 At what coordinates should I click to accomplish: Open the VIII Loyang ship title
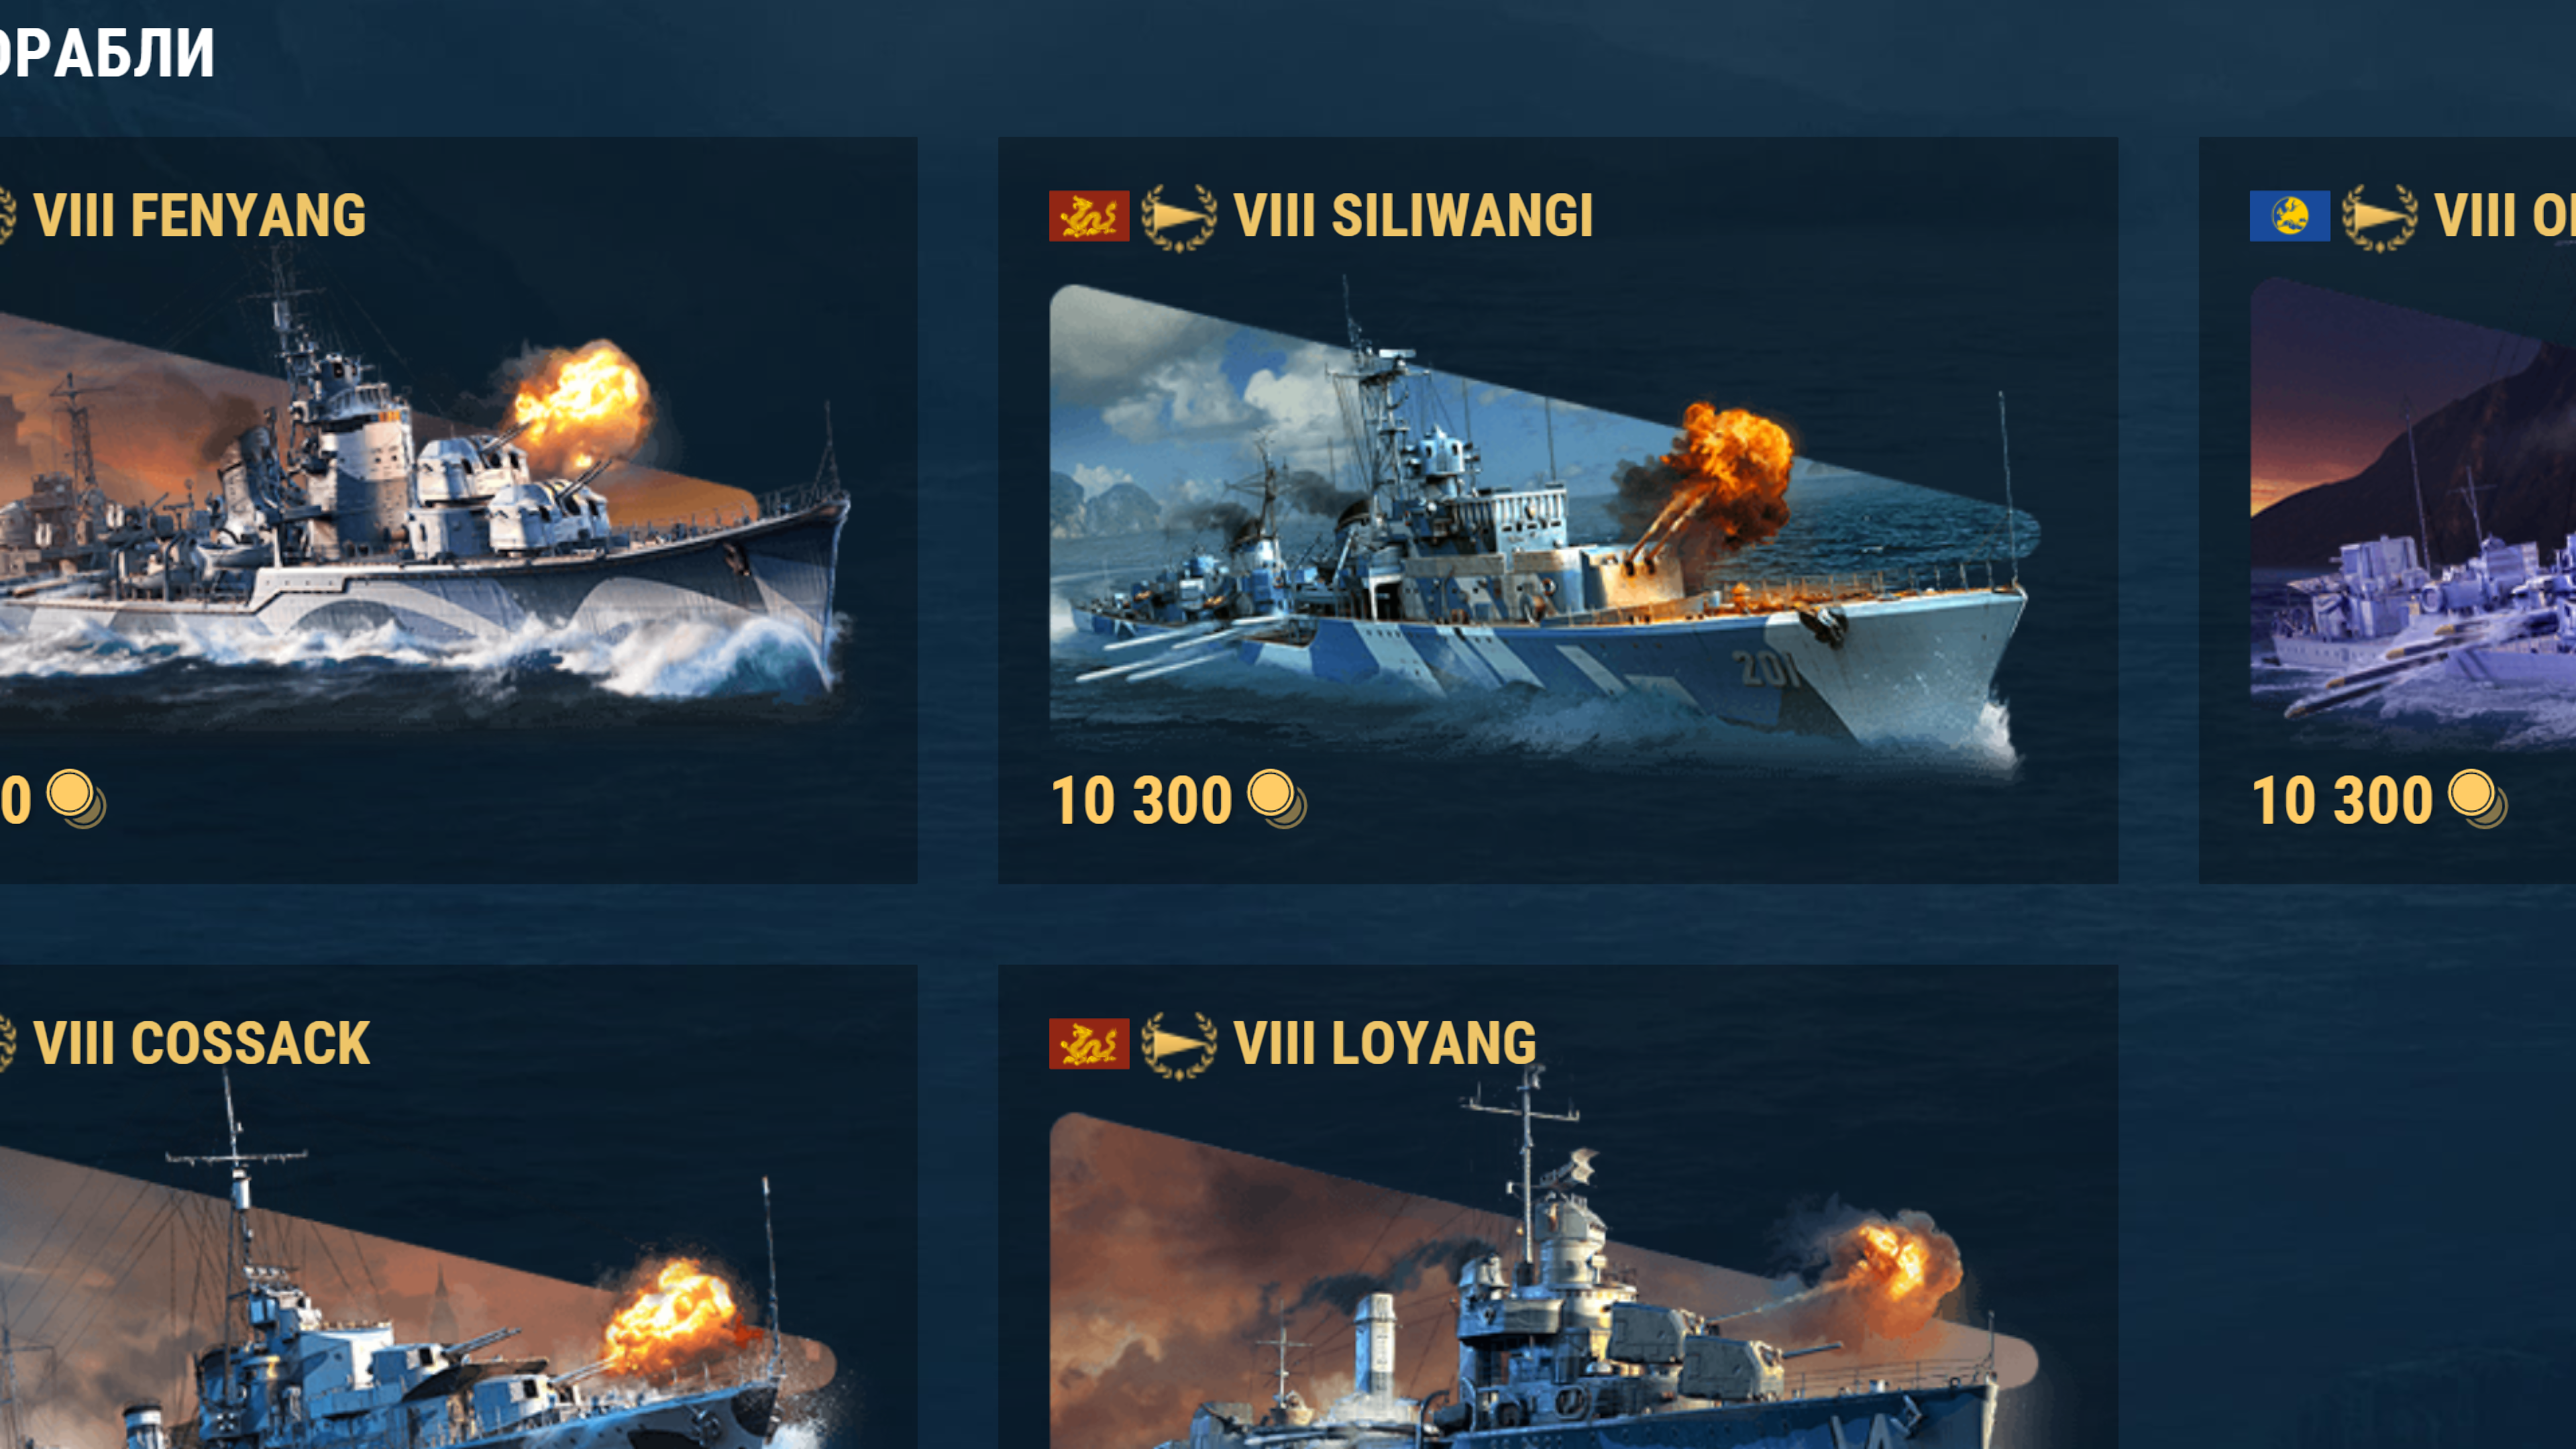1385,1044
